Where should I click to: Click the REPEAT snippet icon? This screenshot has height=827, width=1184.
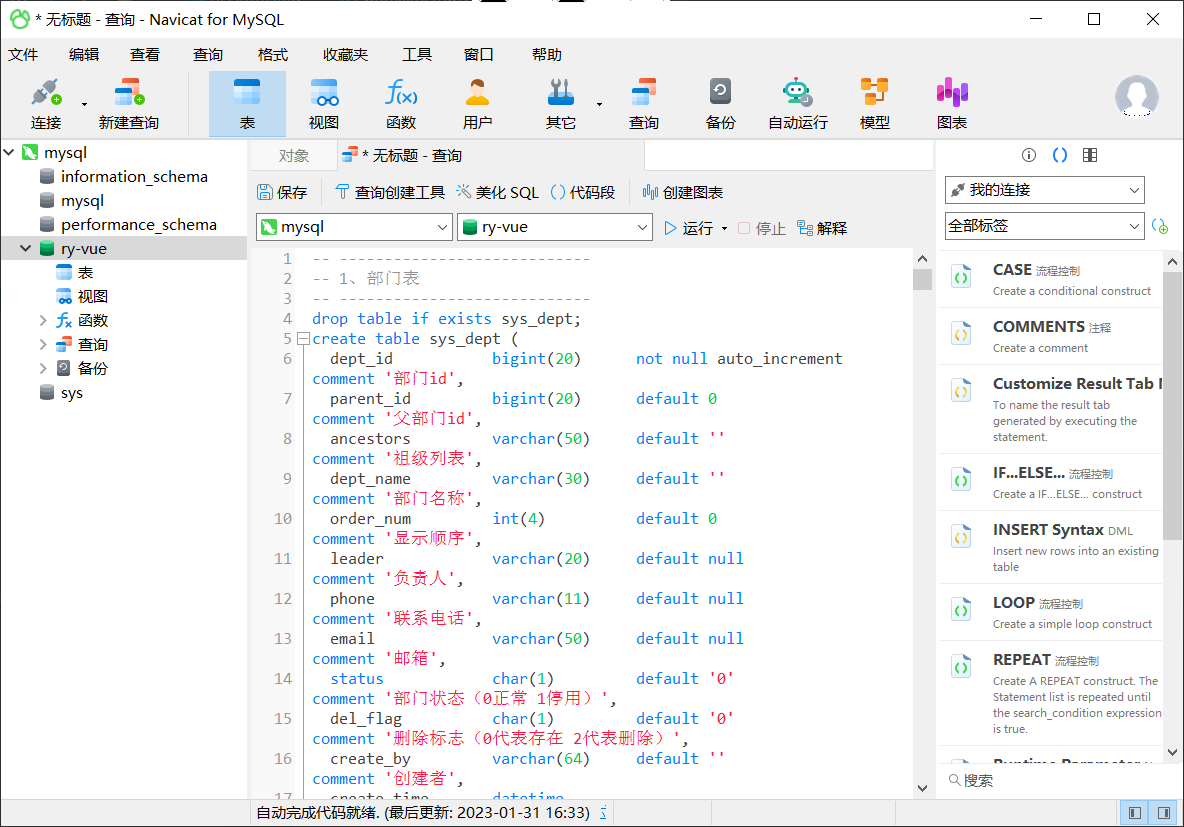(x=961, y=668)
